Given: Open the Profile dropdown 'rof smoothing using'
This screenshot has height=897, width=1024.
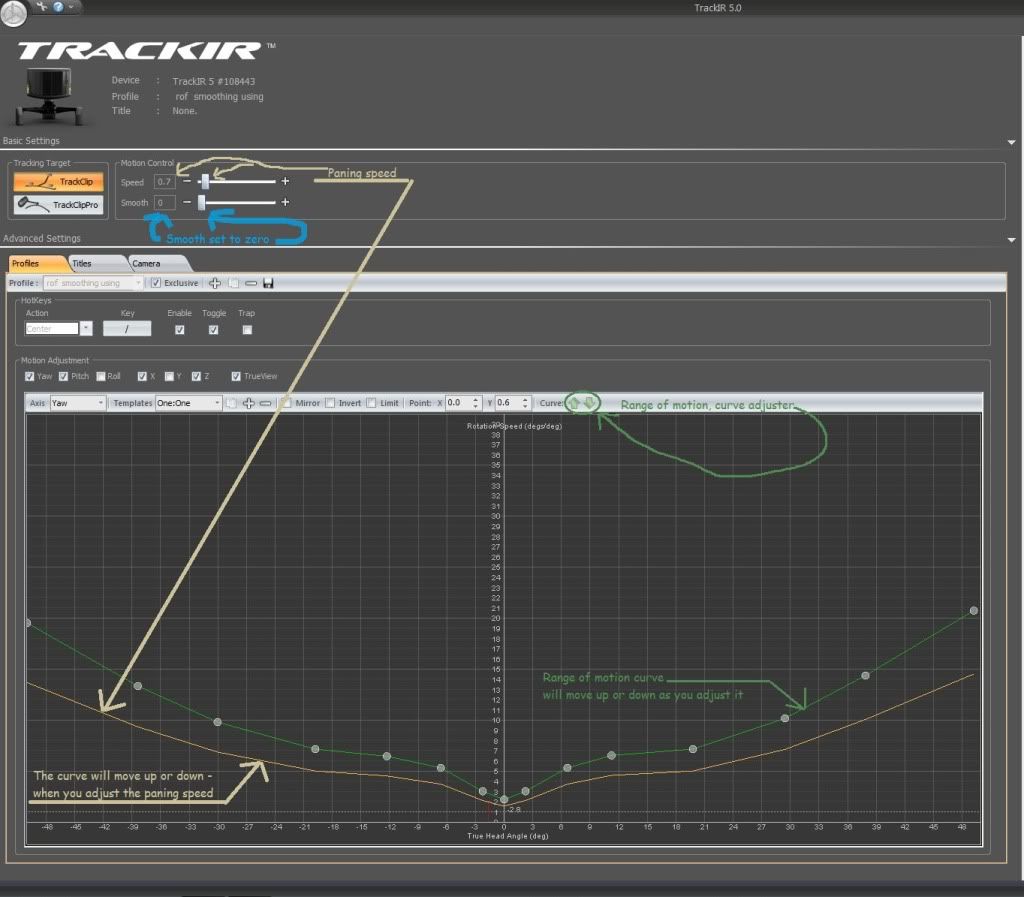Looking at the screenshot, I should pos(93,283).
